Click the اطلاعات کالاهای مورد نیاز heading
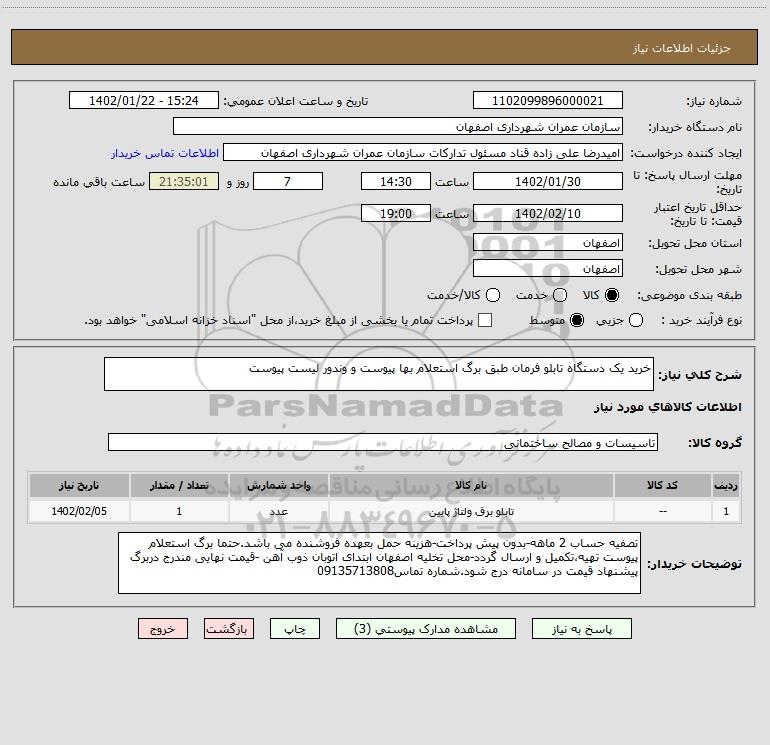The width and height of the screenshot is (770, 745). click(668, 407)
